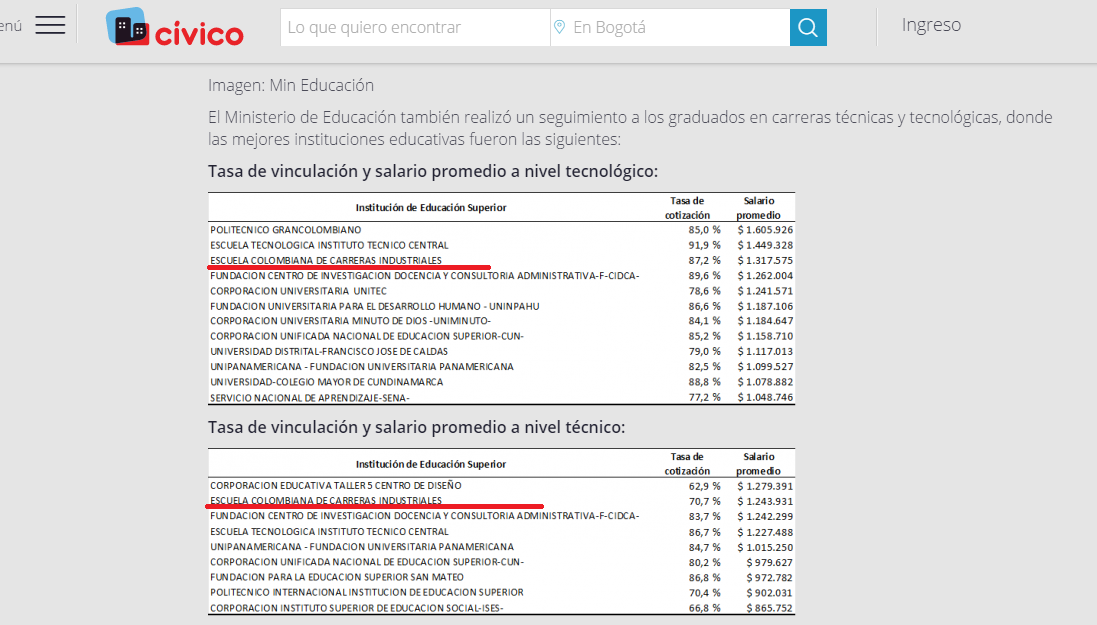This screenshot has height=625, width=1097.
Task: Select heading 'Tasa de vinculación y salario promedio a nivel técnico:'
Action: tap(416, 427)
